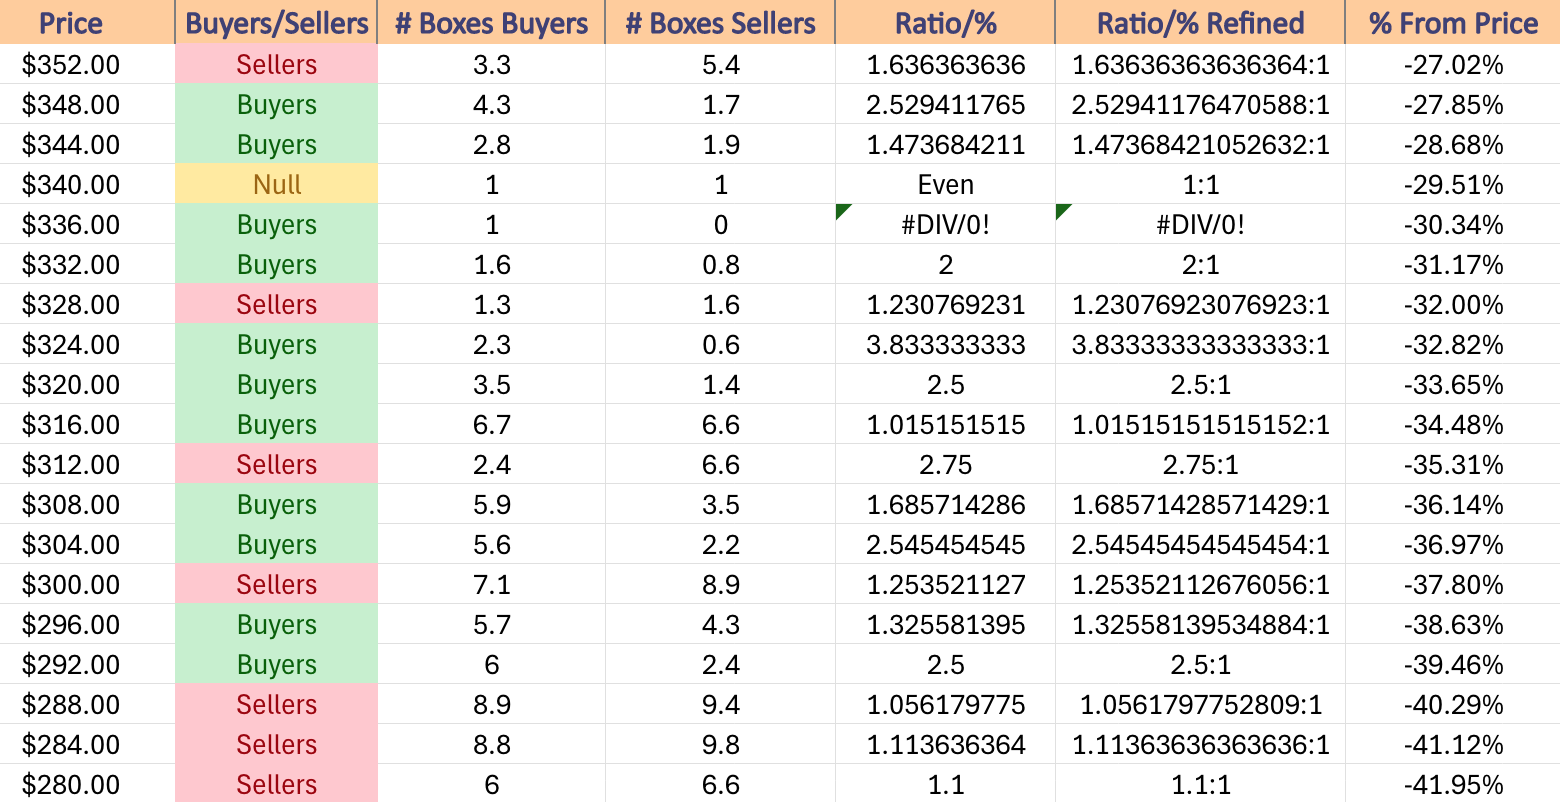
Task: Click the Buyers cell for $348.00
Action: [x=276, y=104]
